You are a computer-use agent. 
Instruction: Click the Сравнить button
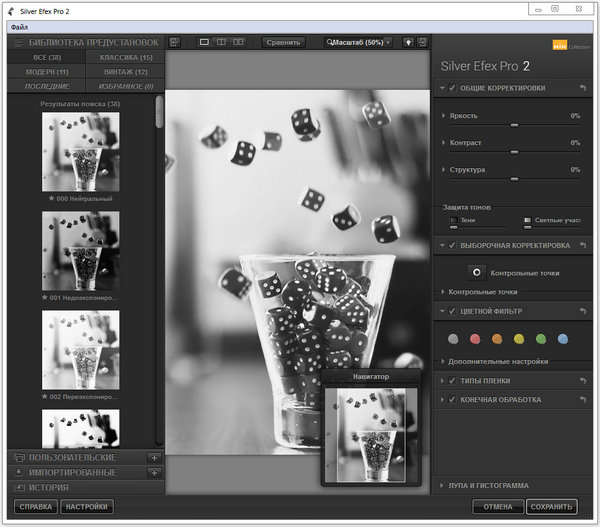283,42
